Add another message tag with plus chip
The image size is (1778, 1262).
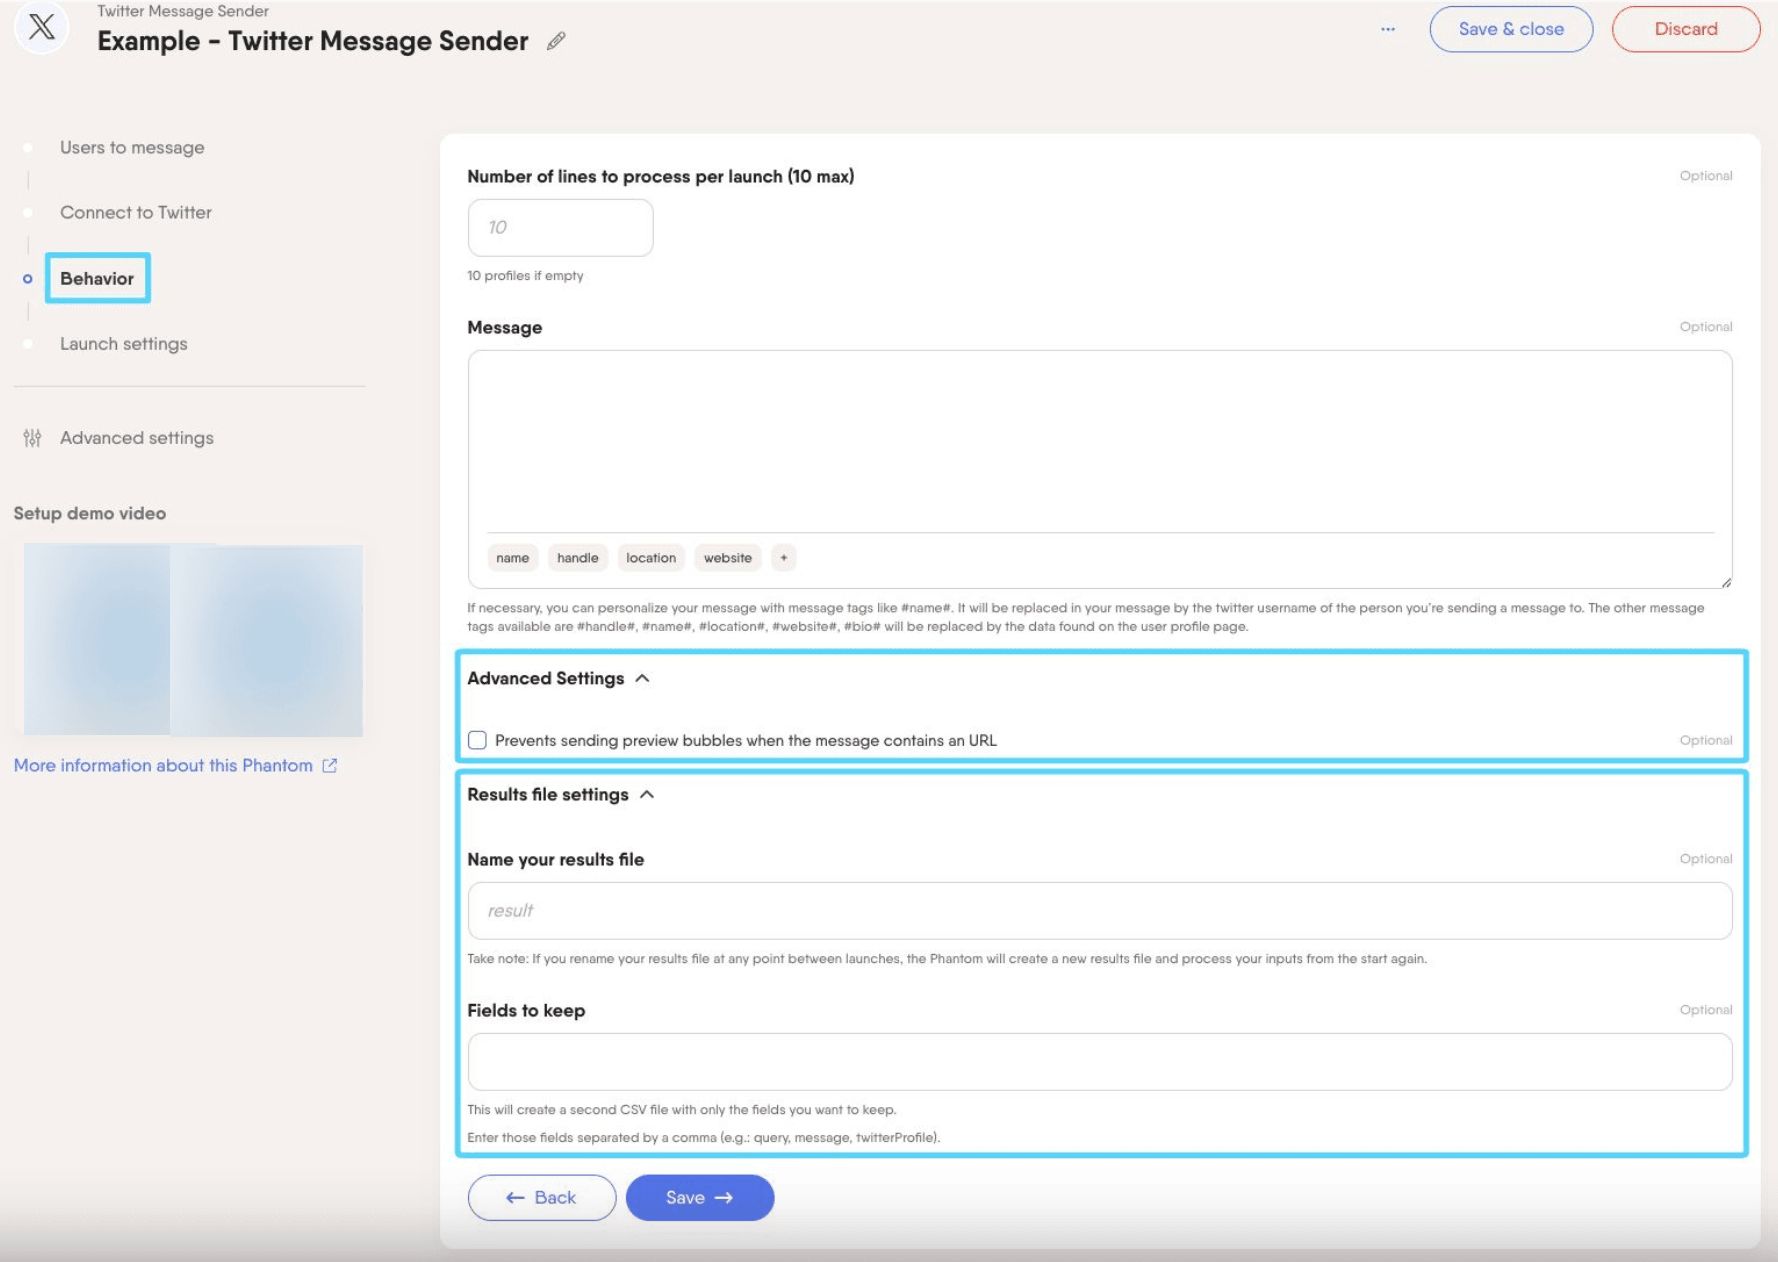pos(784,558)
